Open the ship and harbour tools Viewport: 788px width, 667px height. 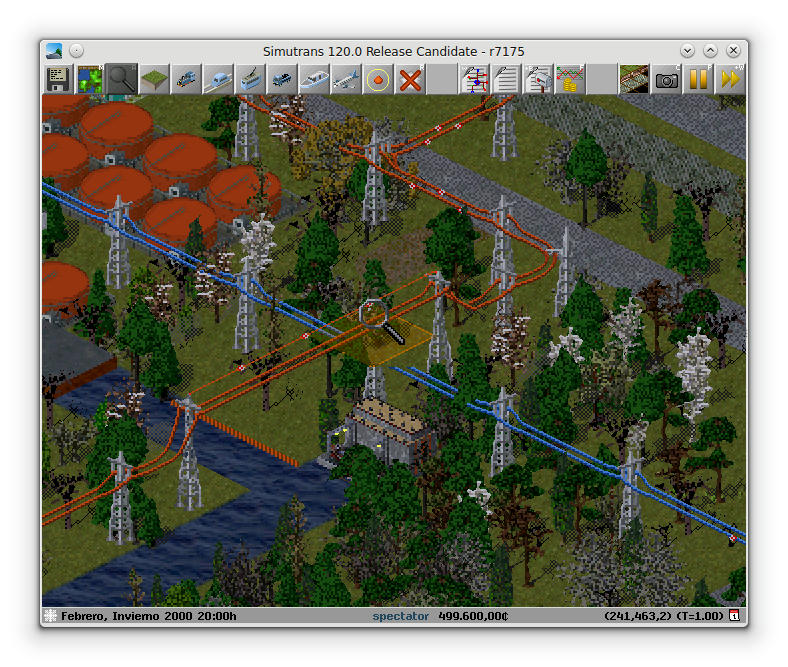tap(314, 79)
